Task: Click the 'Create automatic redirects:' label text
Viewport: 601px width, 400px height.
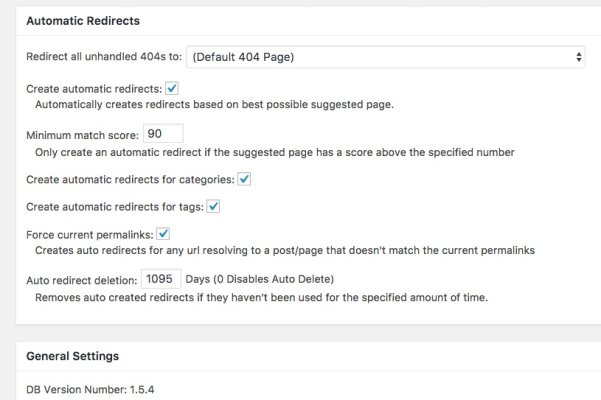Action: point(94,89)
